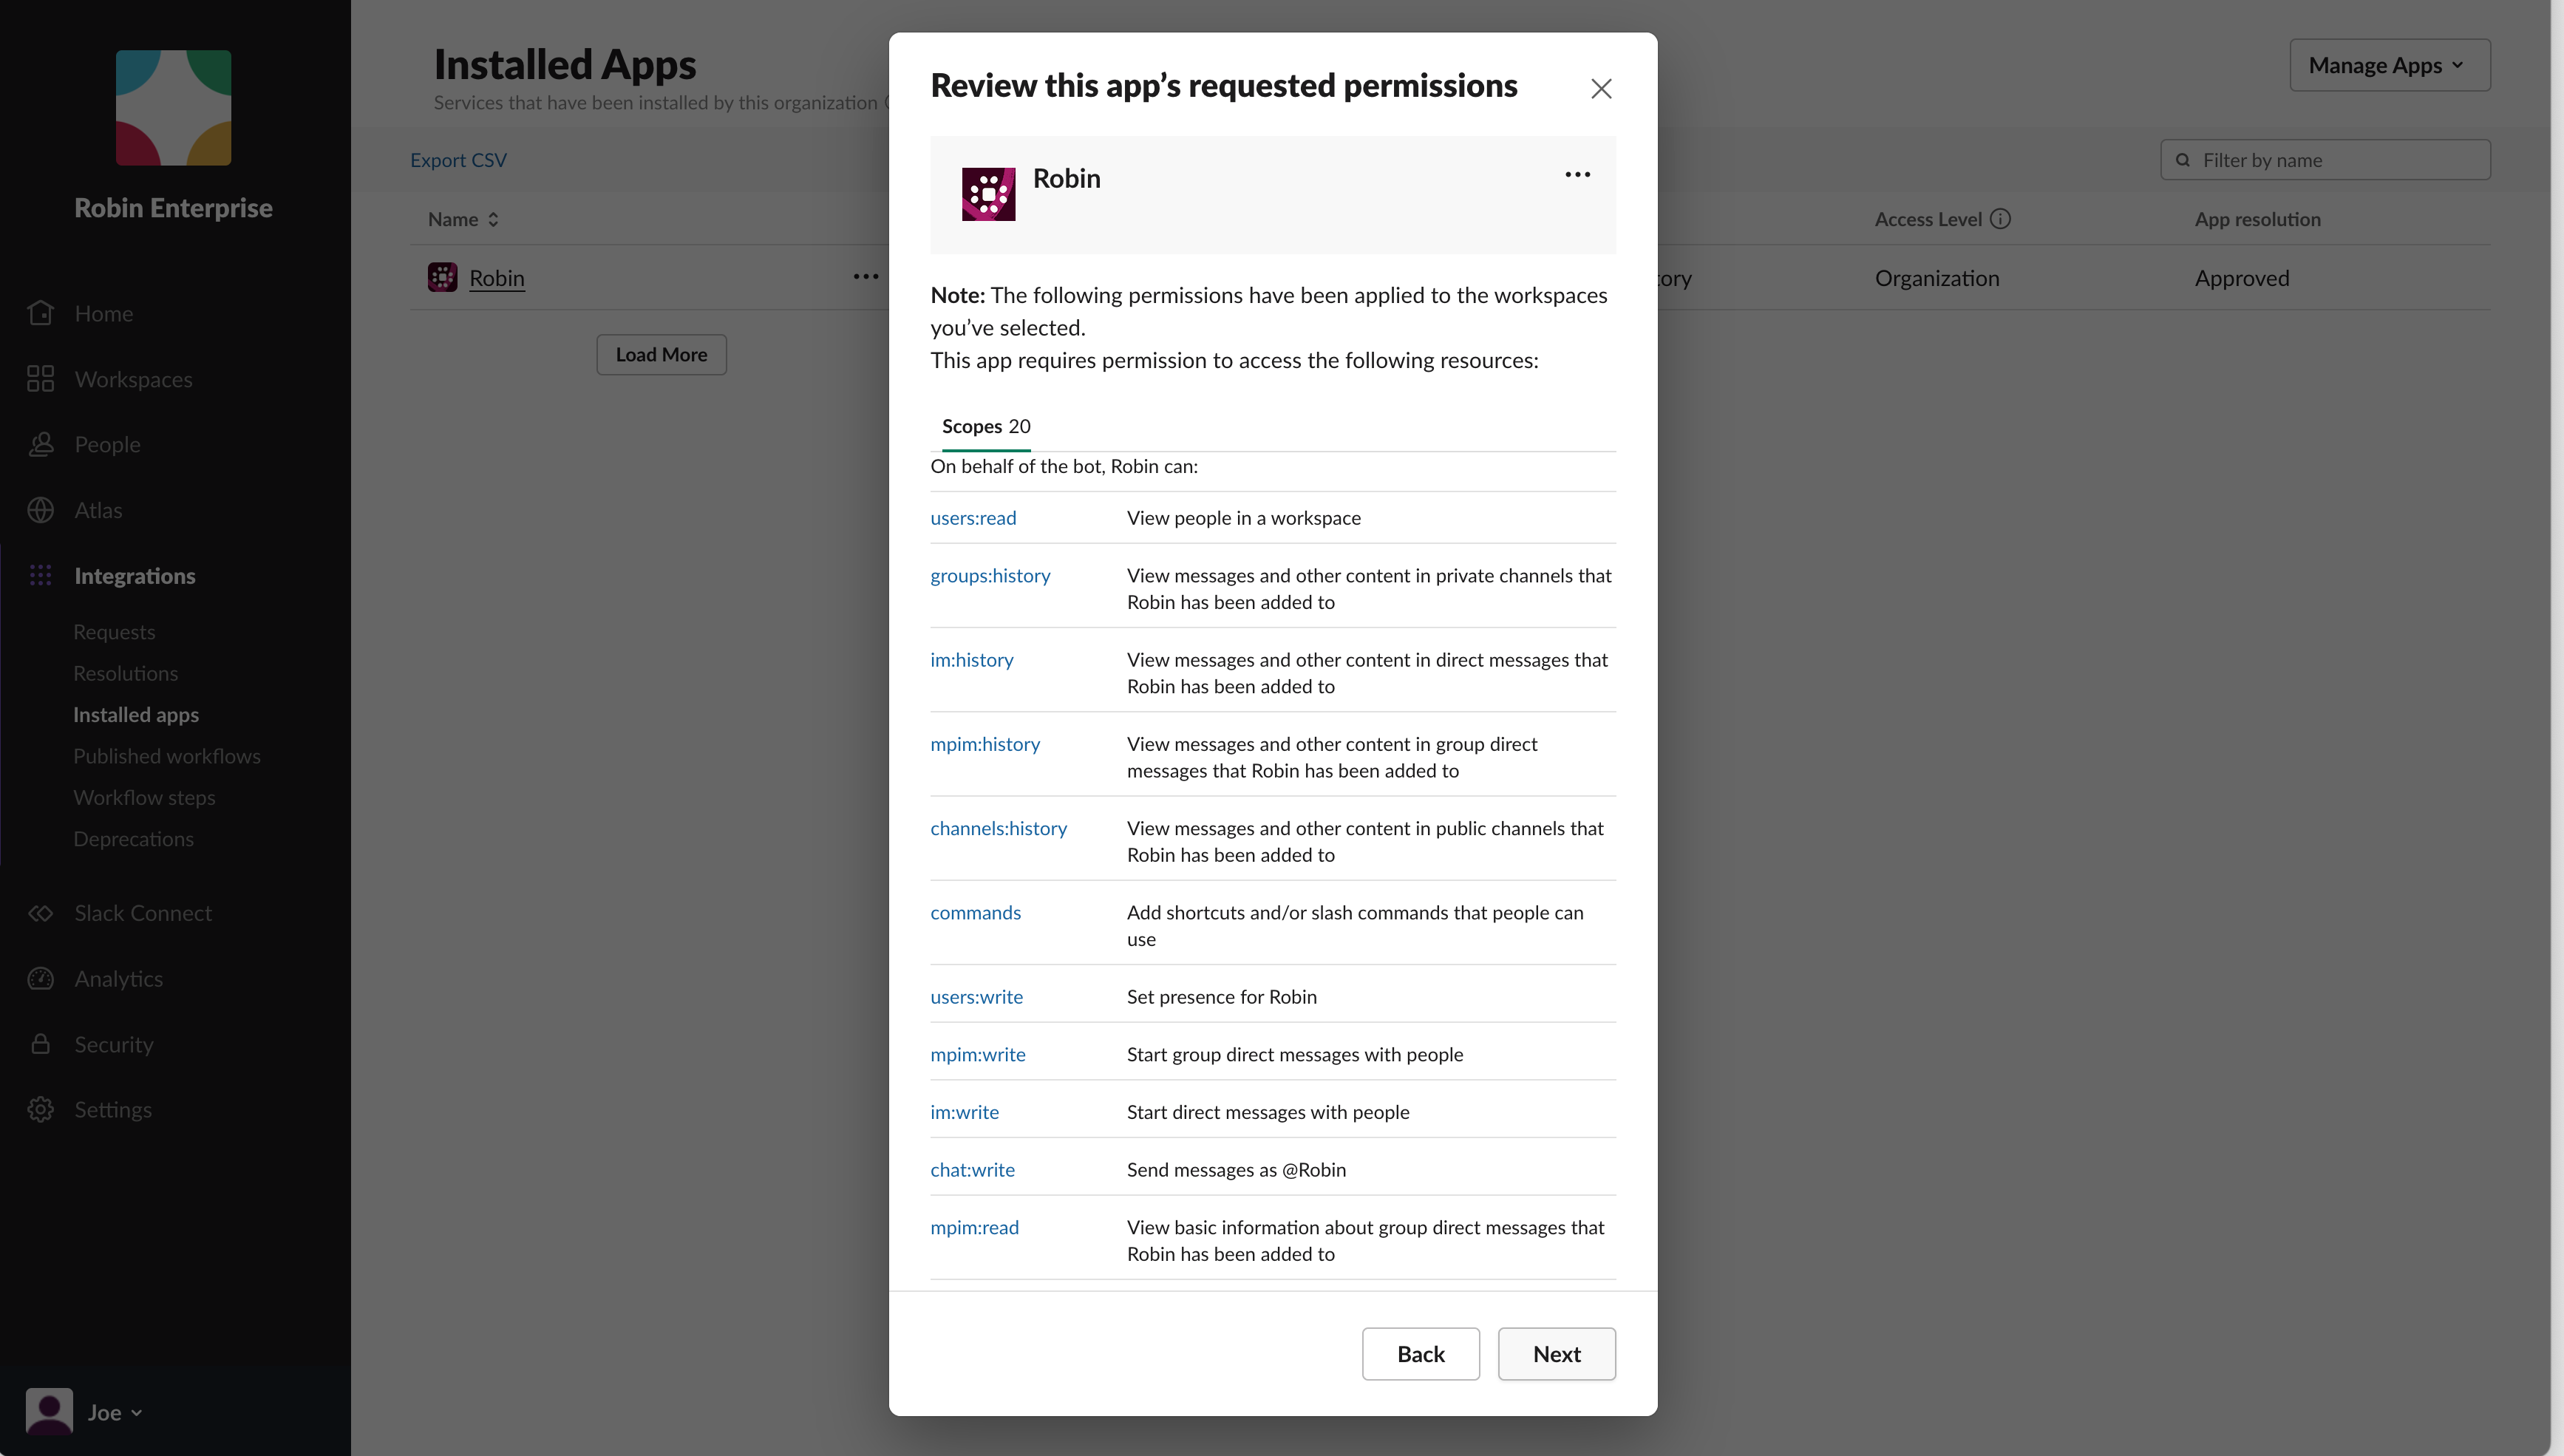Open the users:read scope link
This screenshot has height=1456, width=2564.
point(972,518)
